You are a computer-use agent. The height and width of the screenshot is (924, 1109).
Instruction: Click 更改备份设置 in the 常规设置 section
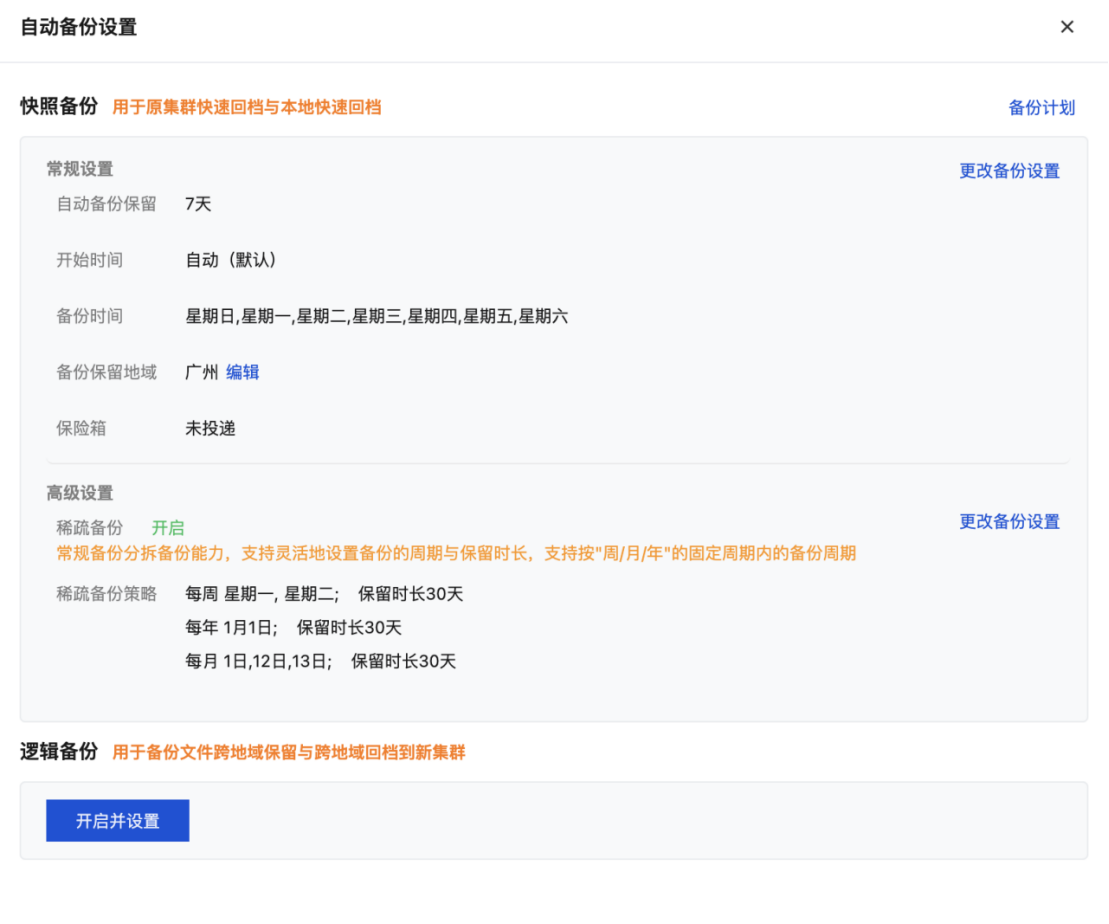point(1009,171)
